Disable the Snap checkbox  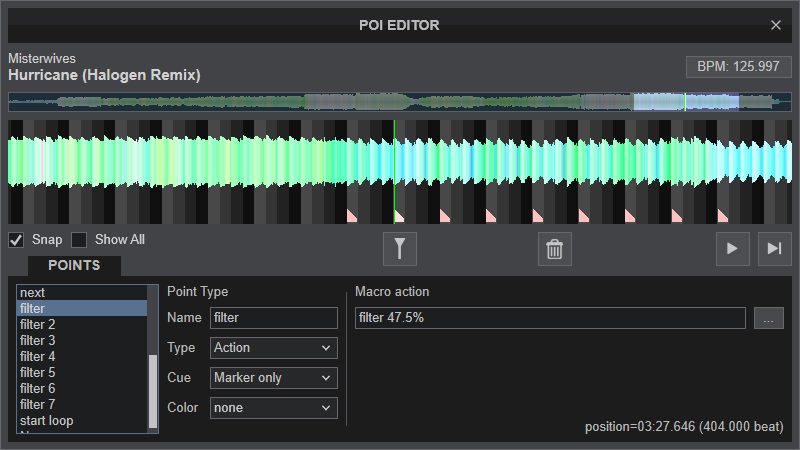tap(16, 240)
